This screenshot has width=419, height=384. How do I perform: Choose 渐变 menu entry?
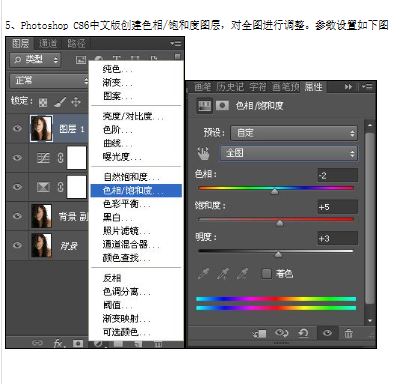(136, 83)
